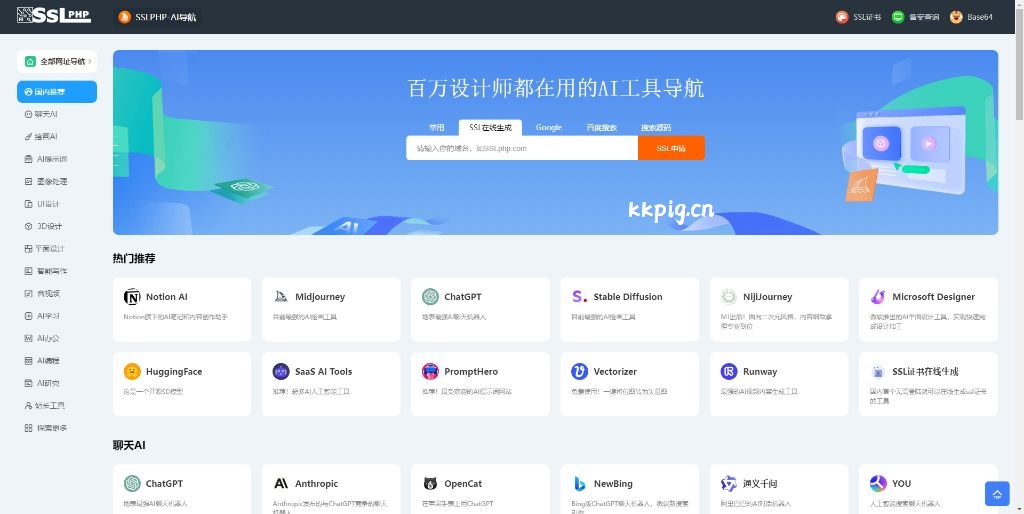Focus the domain name input field
Viewport: 1024px width, 514px height.
coord(522,148)
